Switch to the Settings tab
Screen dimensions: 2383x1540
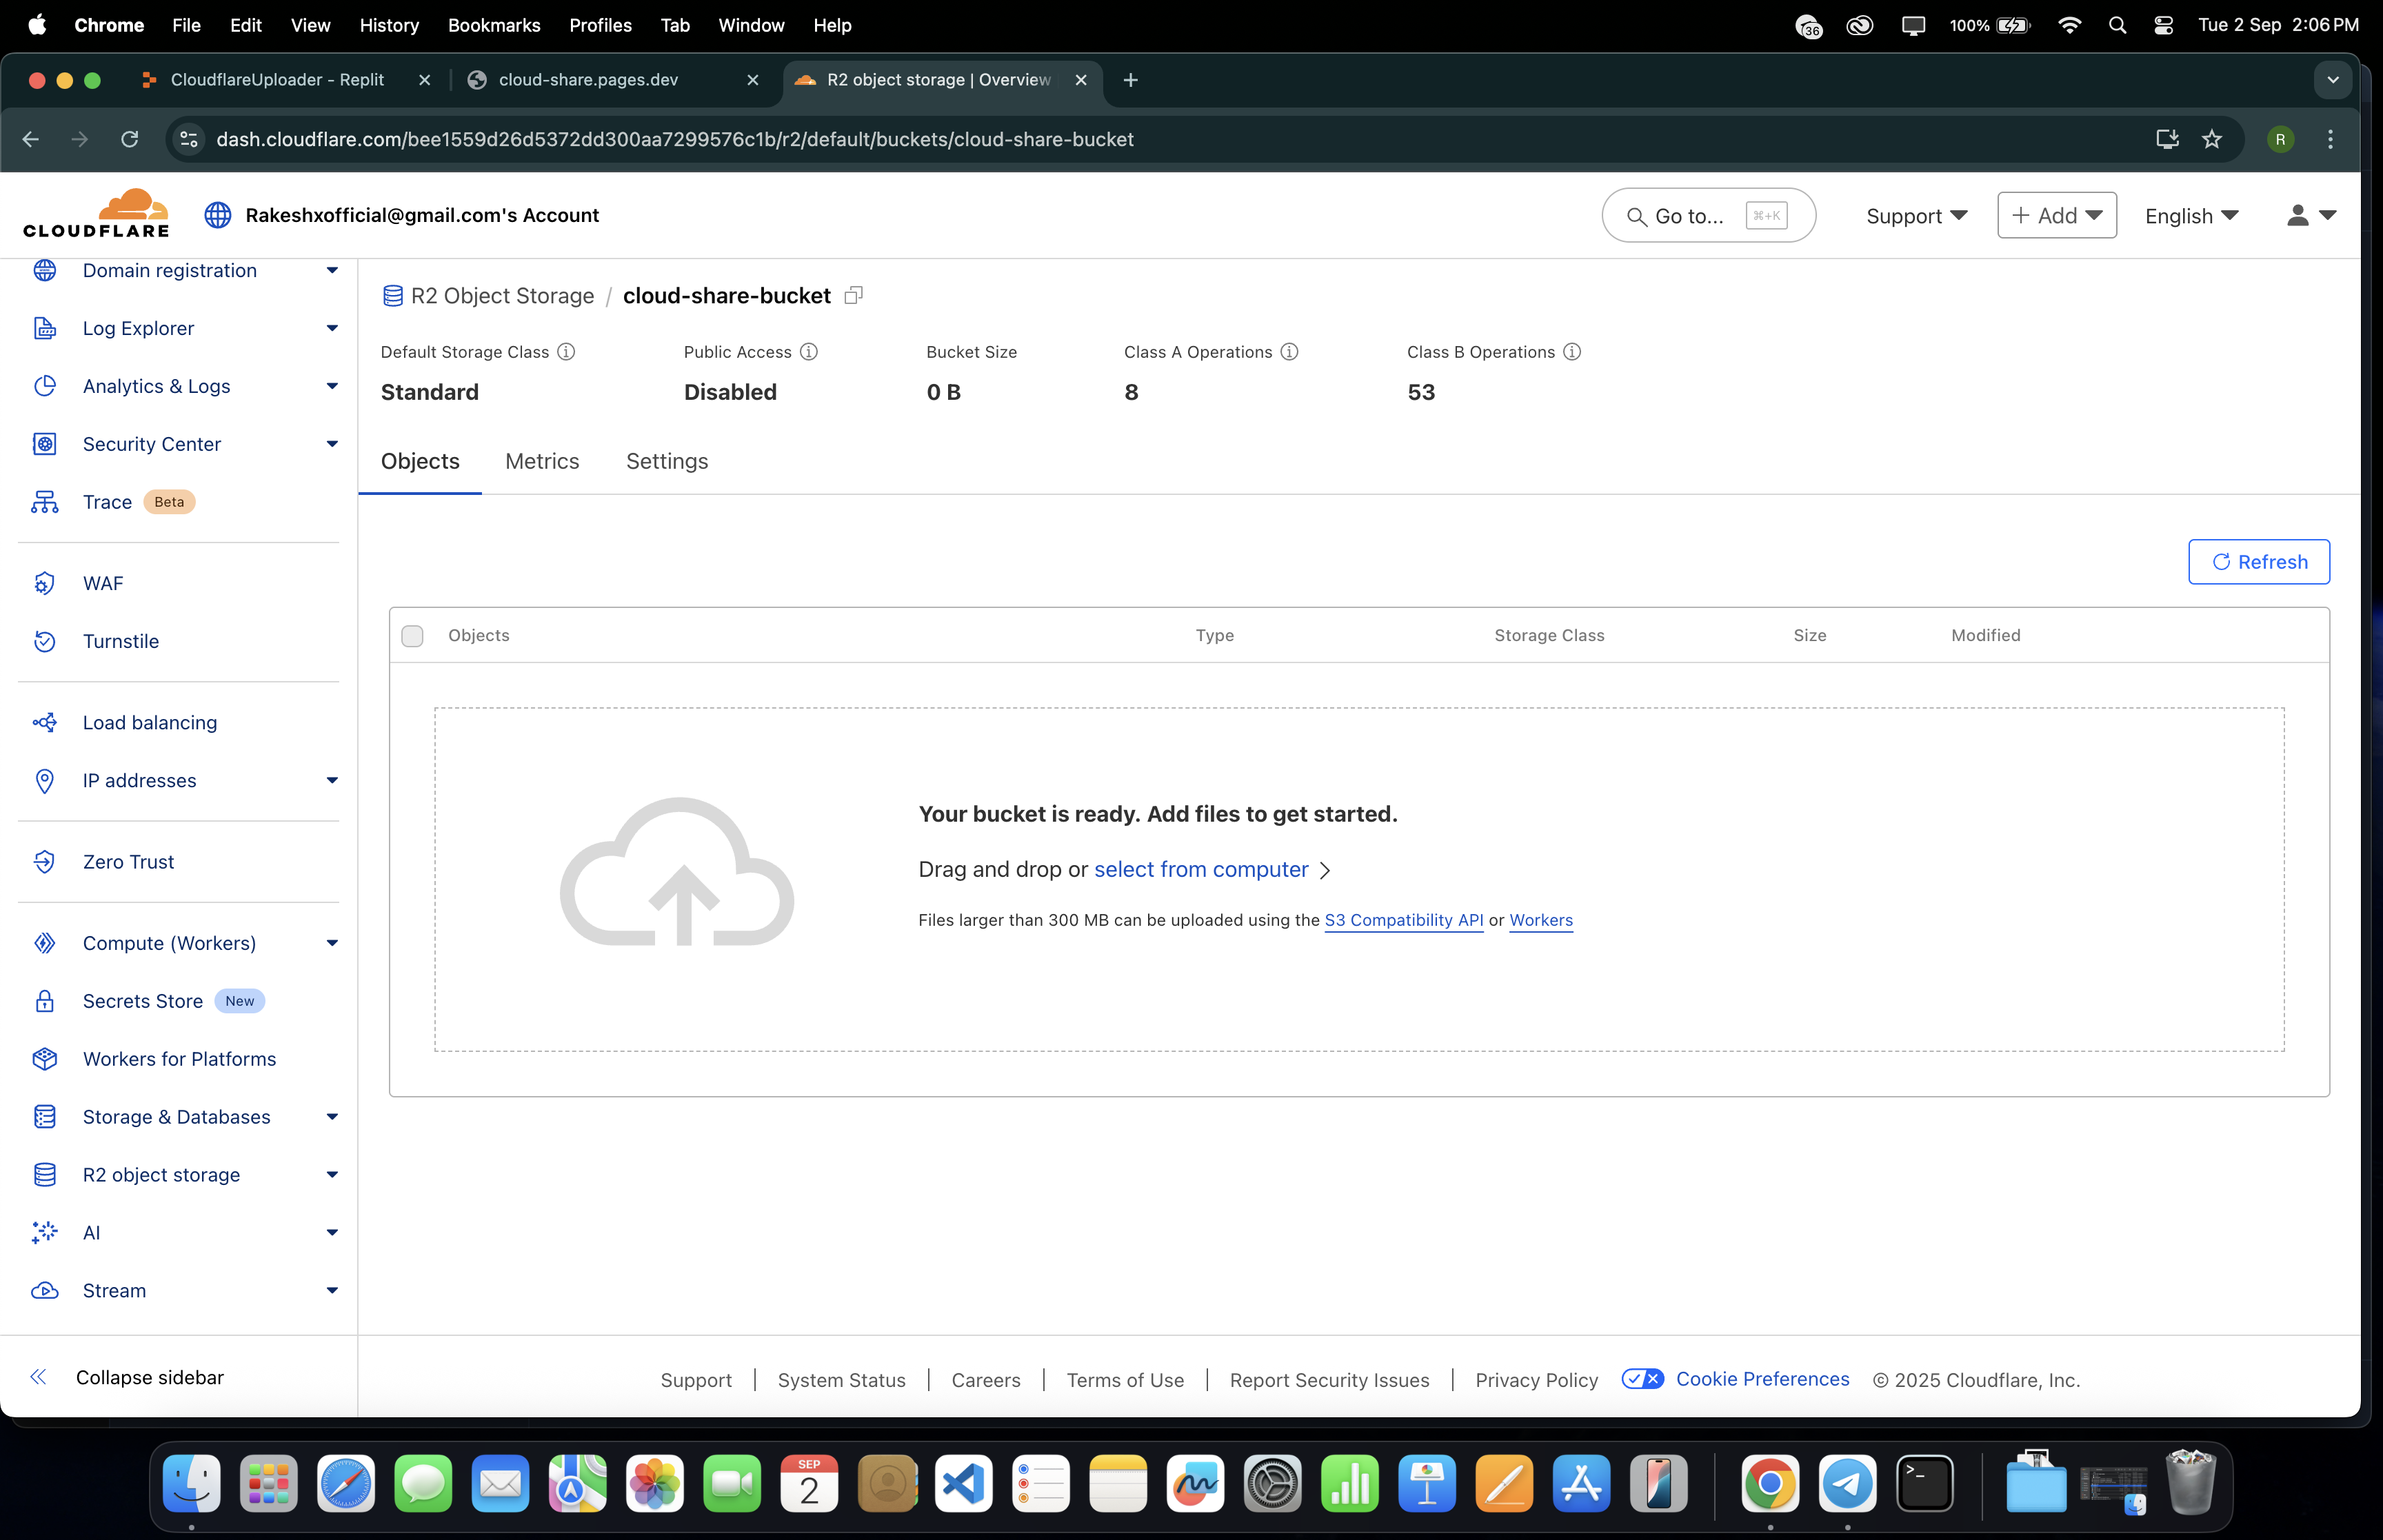point(667,461)
